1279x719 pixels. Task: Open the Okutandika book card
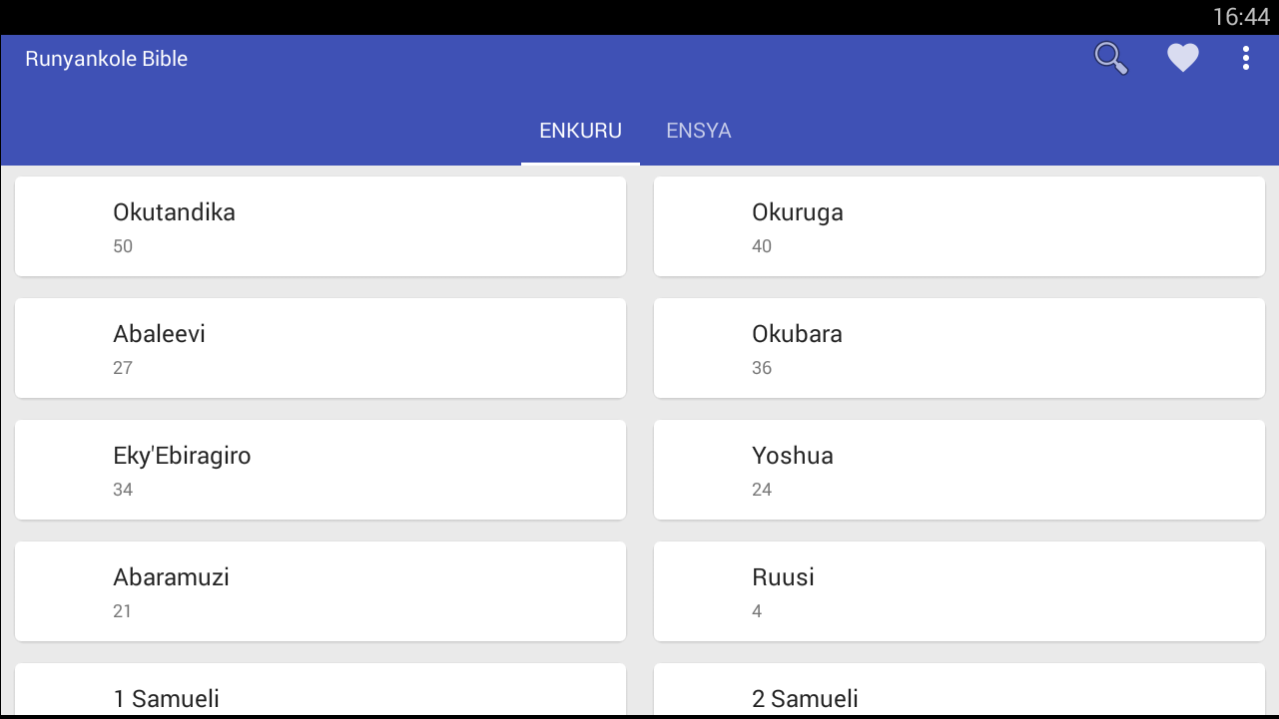(320, 226)
